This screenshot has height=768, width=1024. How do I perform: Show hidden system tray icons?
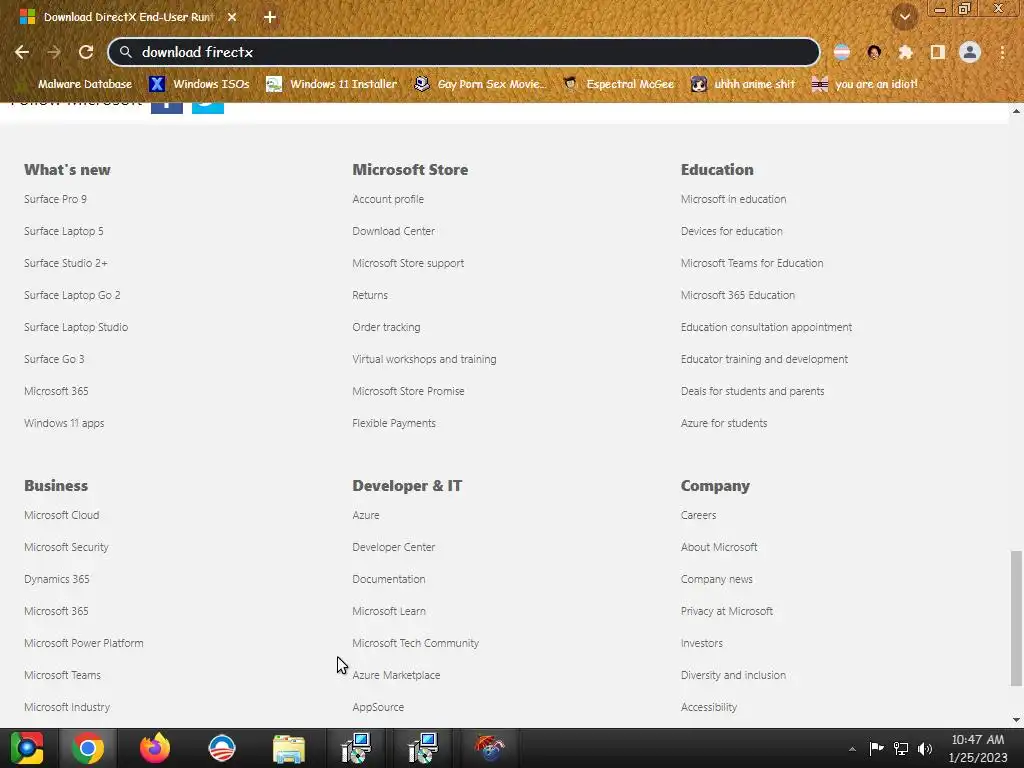[x=852, y=749]
